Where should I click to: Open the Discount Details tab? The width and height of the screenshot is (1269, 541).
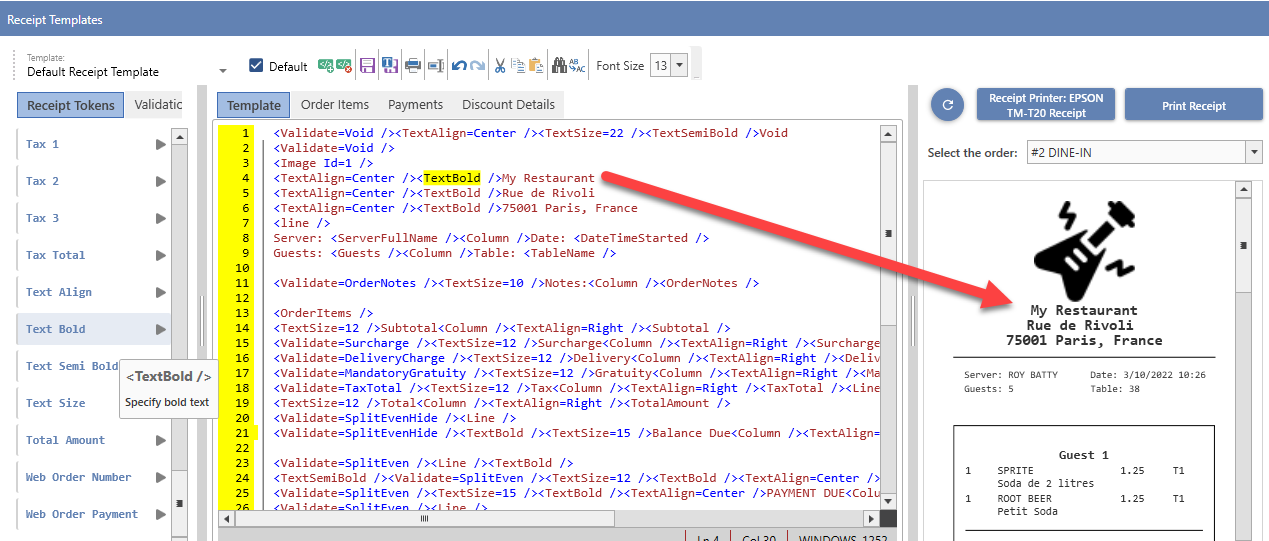point(508,104)
